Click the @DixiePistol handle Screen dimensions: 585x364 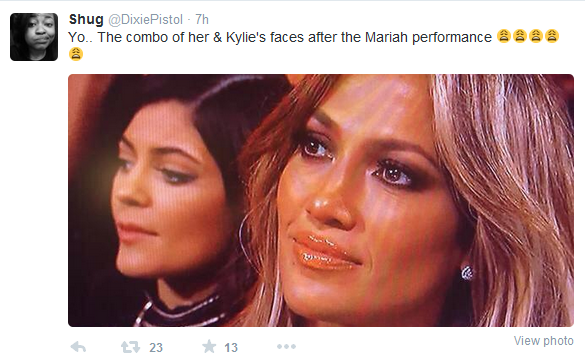click(x=146, y=19)
